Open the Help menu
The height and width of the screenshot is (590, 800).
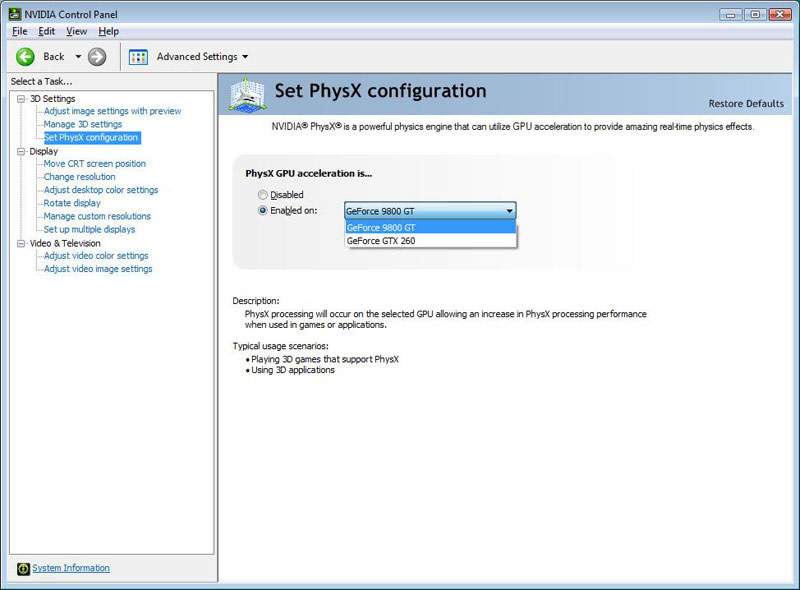click(x=108, y=31)
